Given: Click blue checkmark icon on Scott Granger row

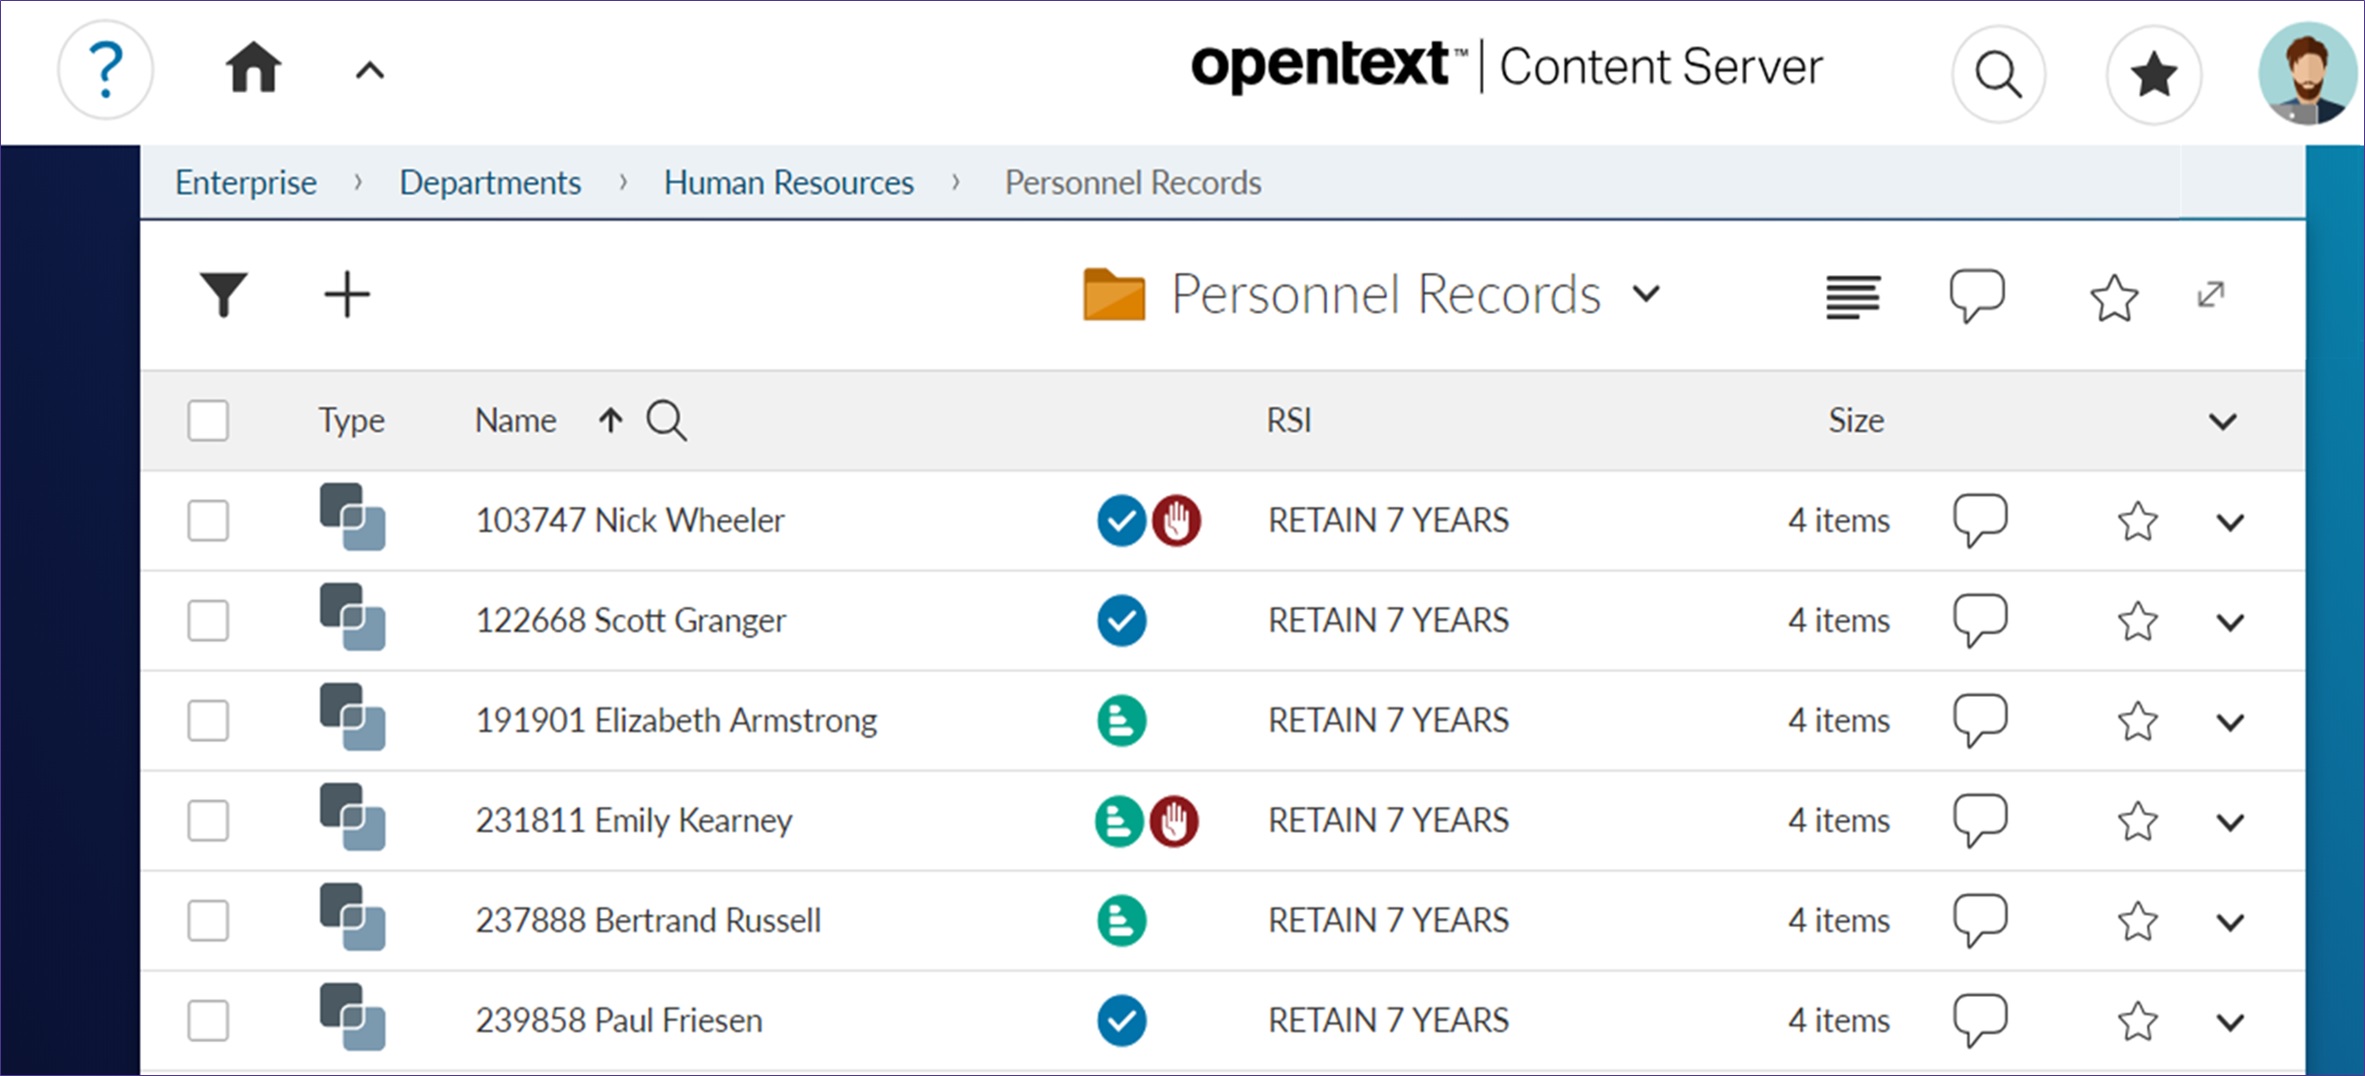Looking at the screenshot, I should pos(1122,620).
